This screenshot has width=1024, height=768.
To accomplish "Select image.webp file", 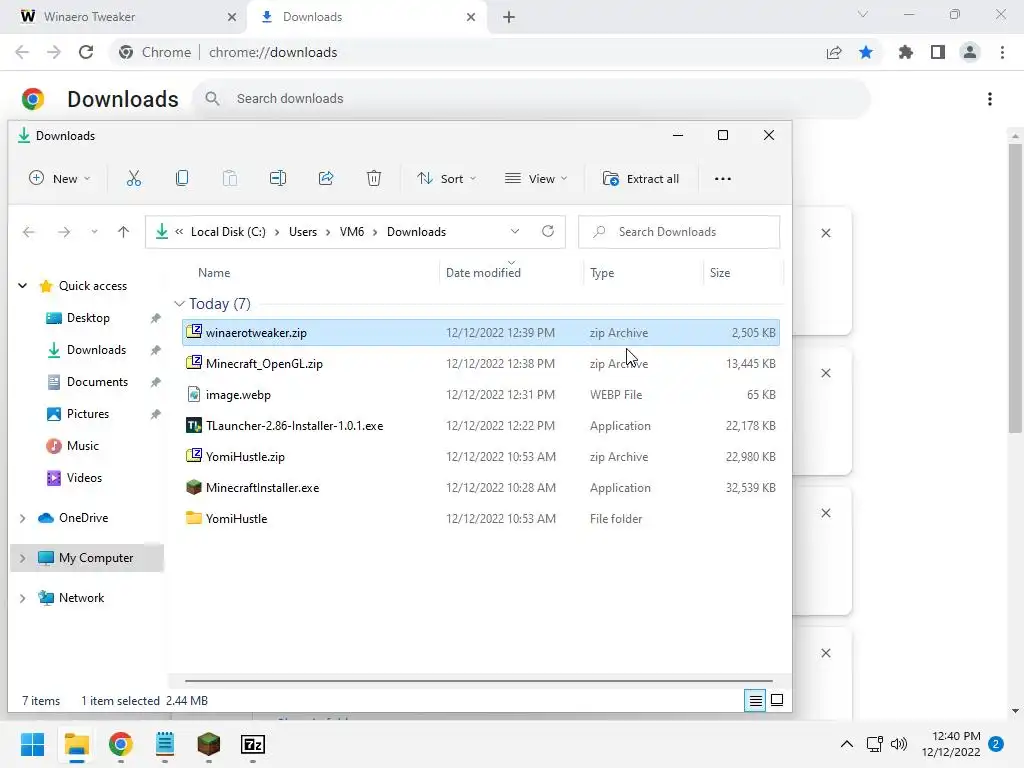I will (481, 394).
